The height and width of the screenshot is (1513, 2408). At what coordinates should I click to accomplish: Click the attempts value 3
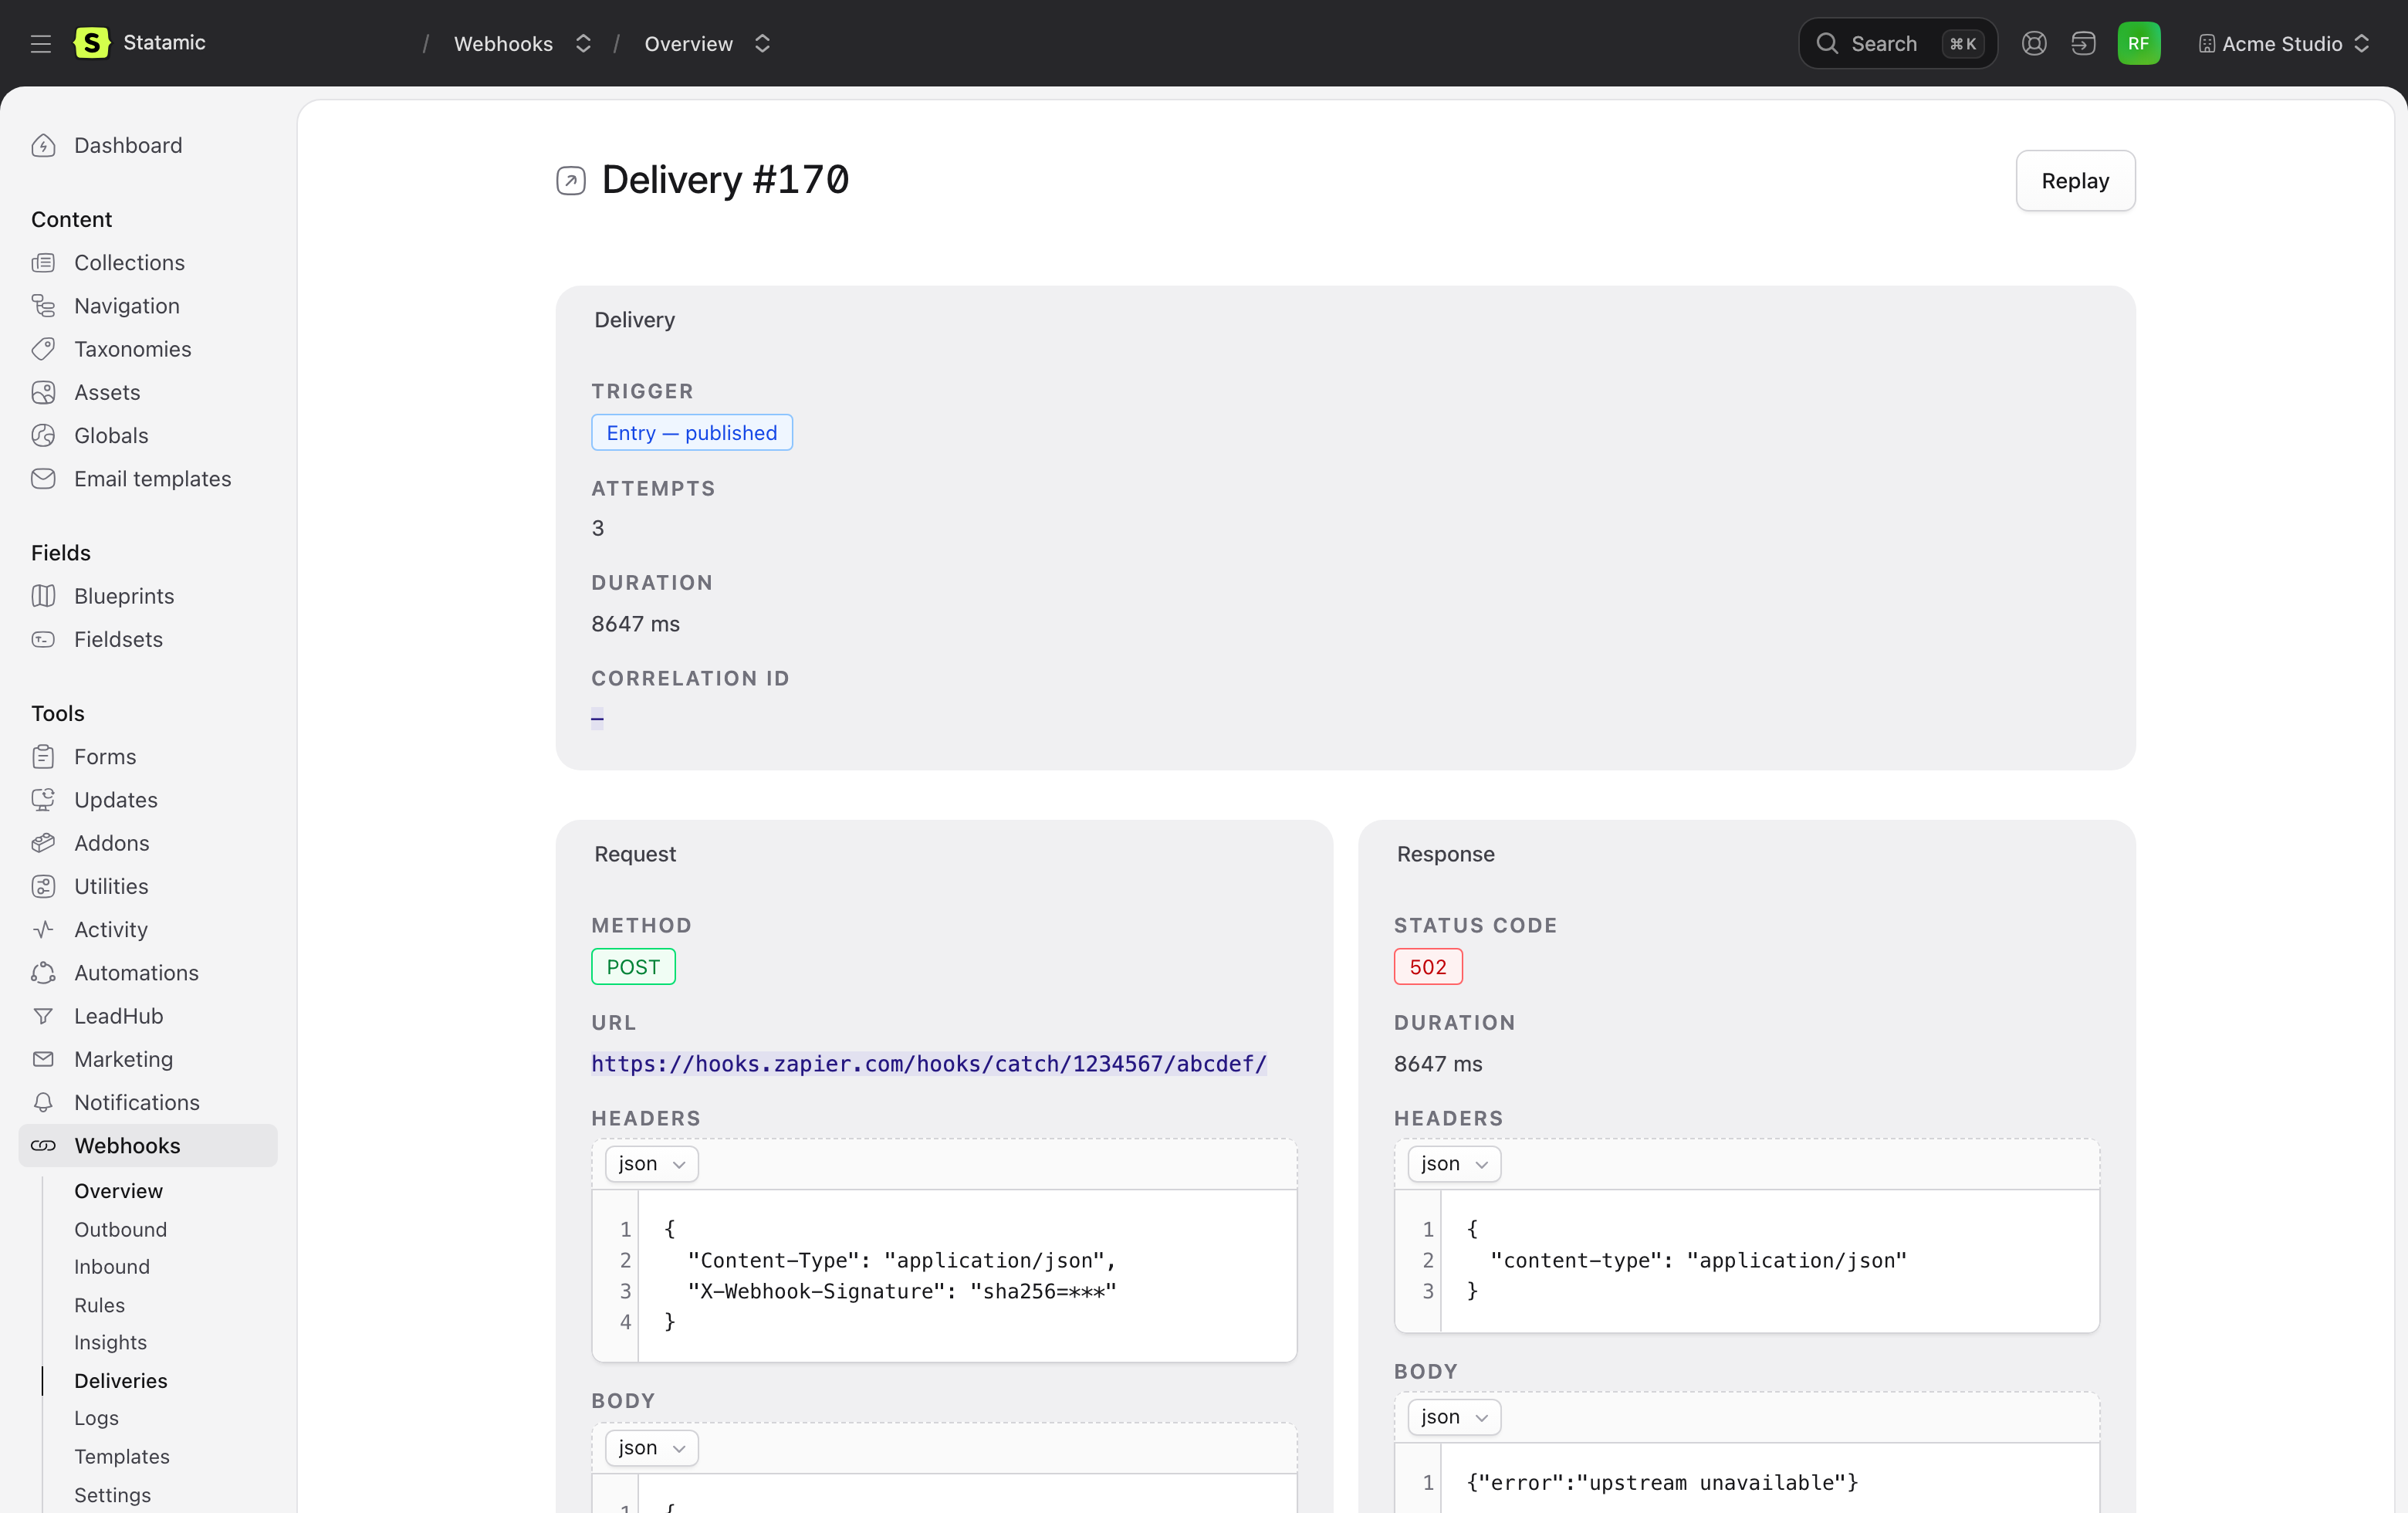[x=598, y=528]
